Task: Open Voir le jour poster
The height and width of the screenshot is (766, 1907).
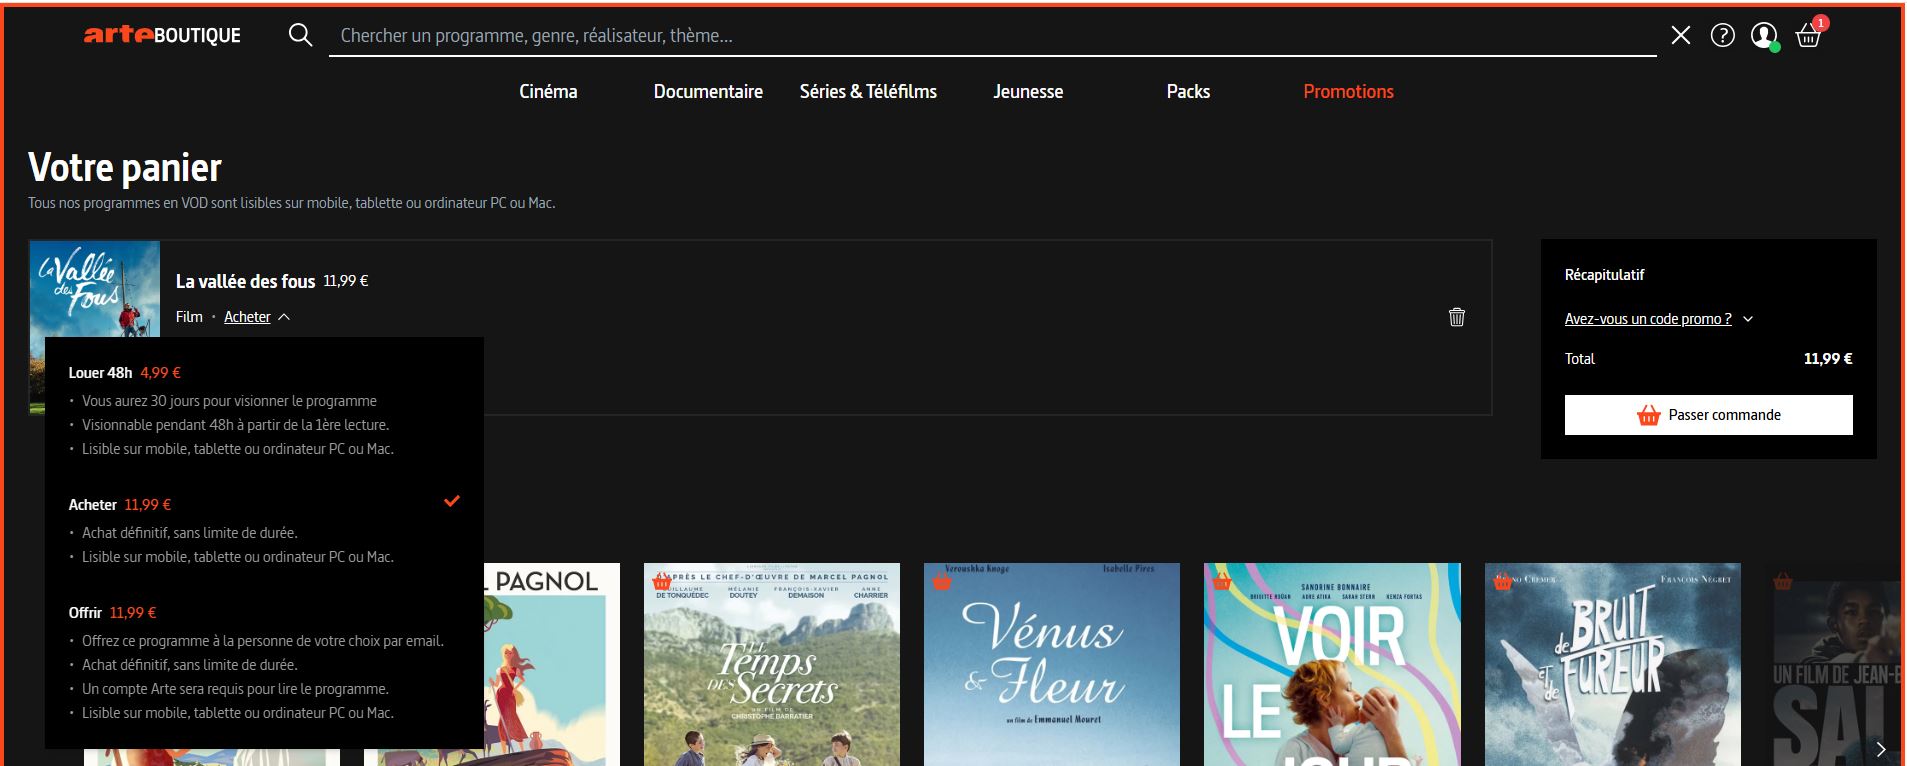Action: (1332, 664)
